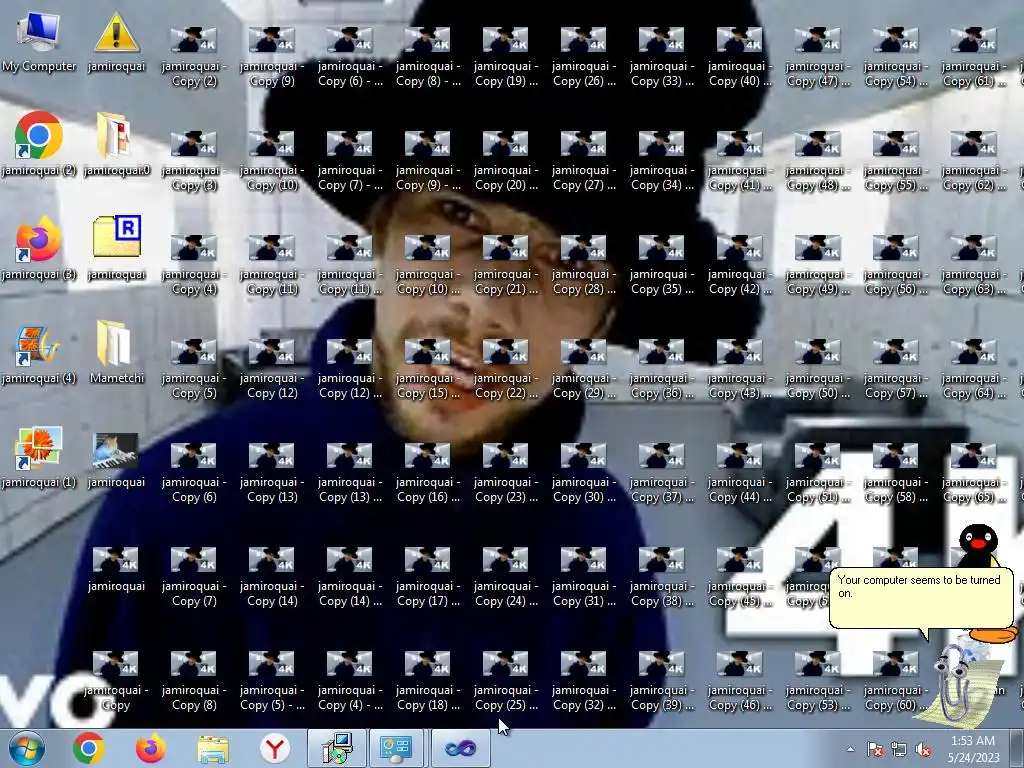Screen dimensions: 1024x768
Task: Open the yellow warning-sign jamiroquai icon
Action: click(116, 43)
